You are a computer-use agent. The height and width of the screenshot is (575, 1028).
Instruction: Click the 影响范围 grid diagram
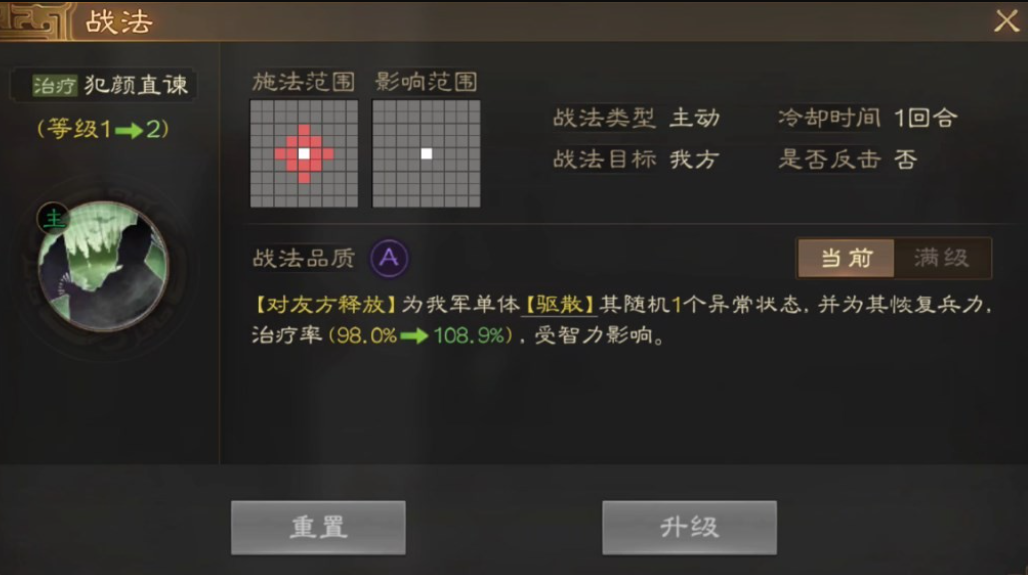[x=426, y=154]
